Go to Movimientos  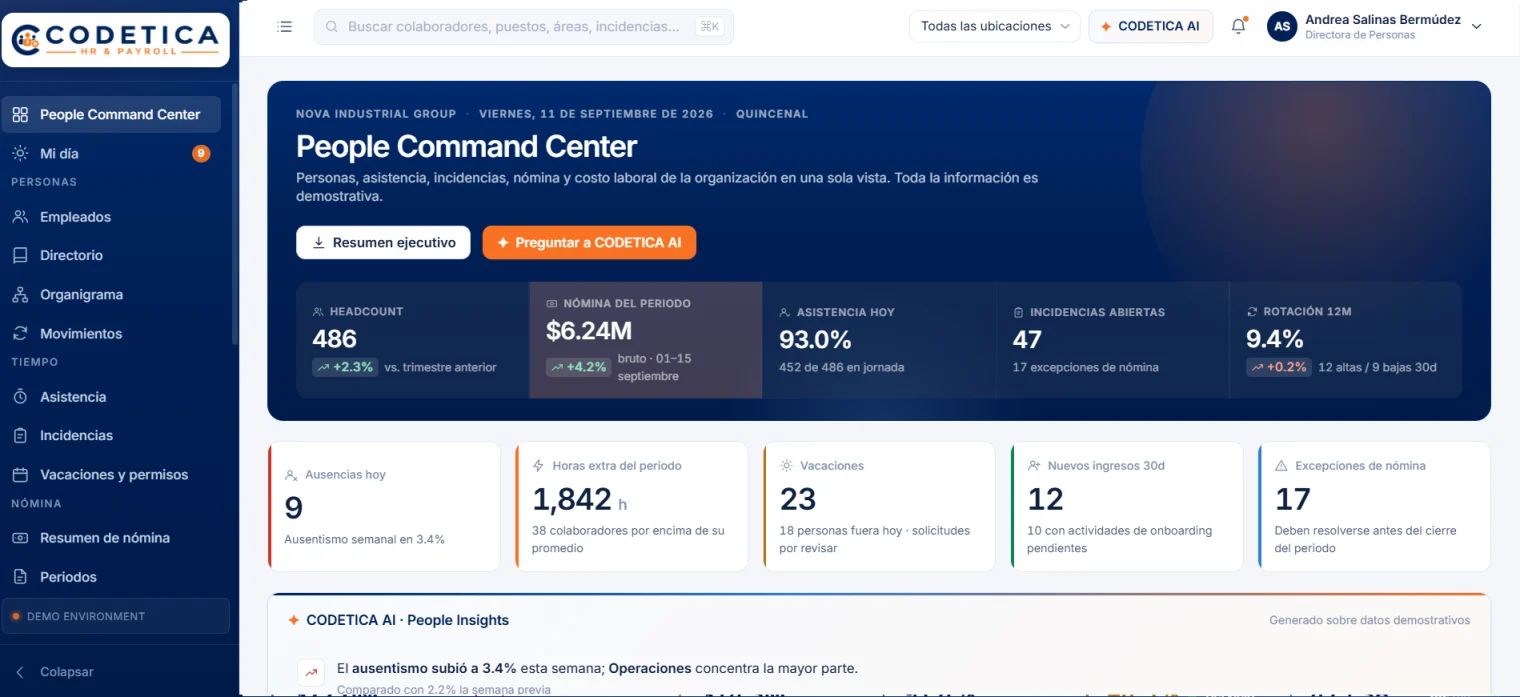(x=111, y=334)
